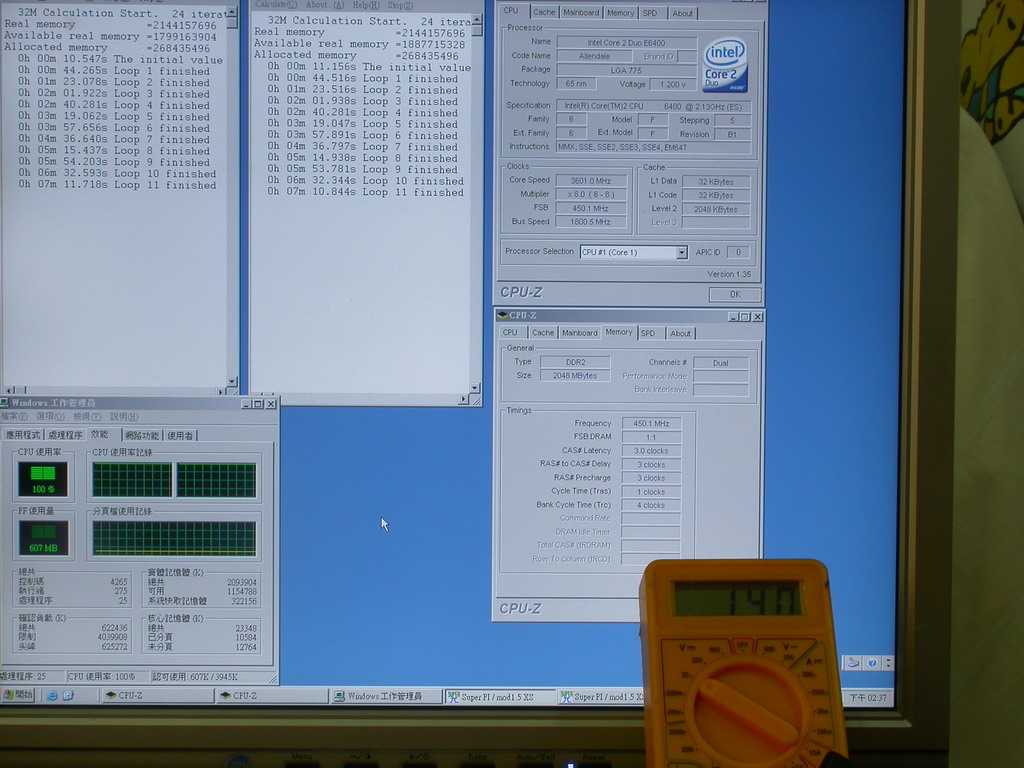1024x768 pixels.
Task: Click scroll-up arrow in left Super PI window
Action: tap(232, 12)
